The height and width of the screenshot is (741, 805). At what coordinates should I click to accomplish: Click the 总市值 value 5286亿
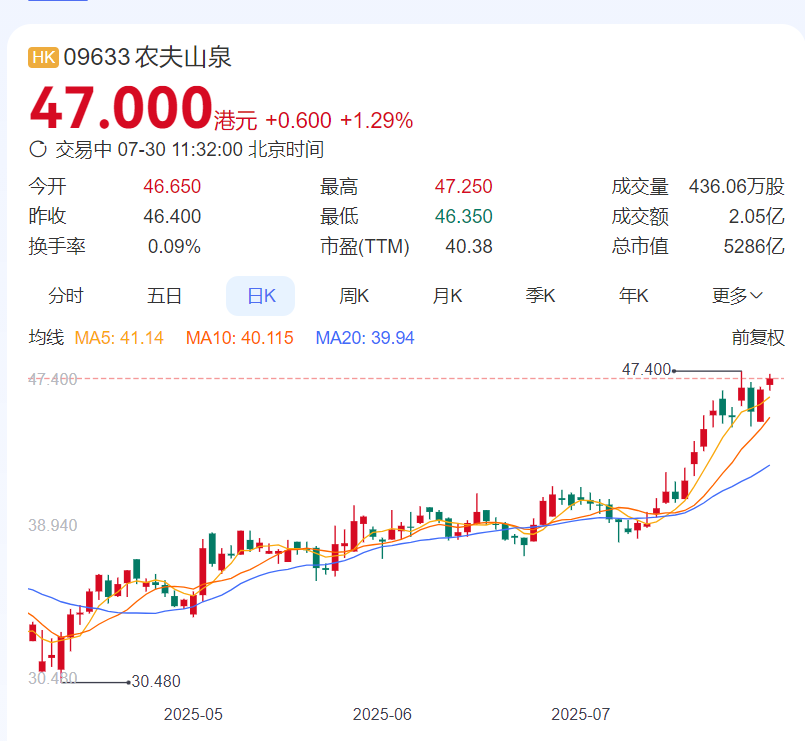(754, 246)
